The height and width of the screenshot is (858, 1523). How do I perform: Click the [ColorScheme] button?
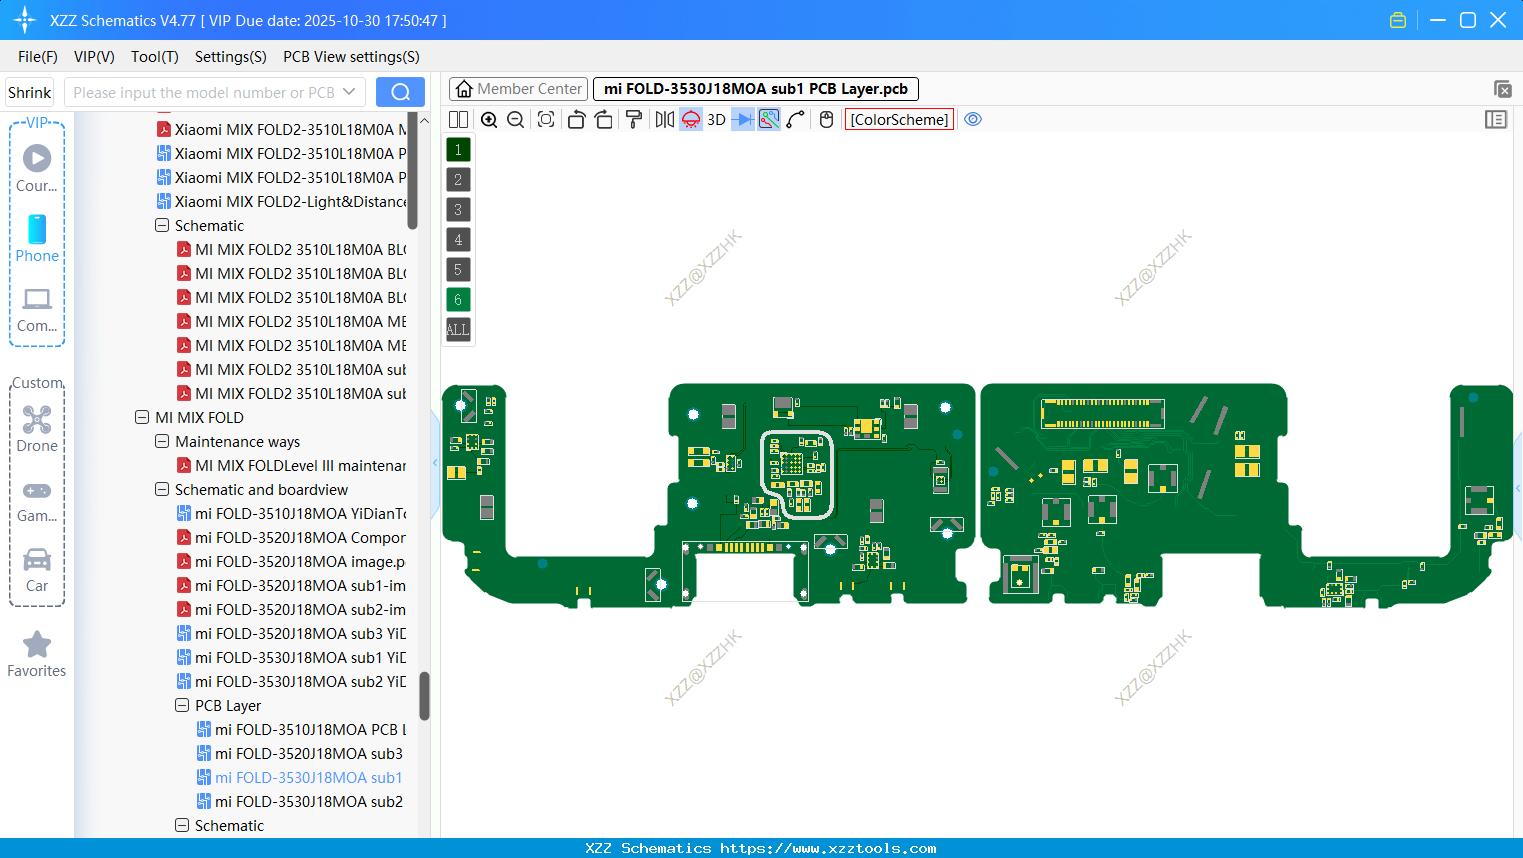899,119
